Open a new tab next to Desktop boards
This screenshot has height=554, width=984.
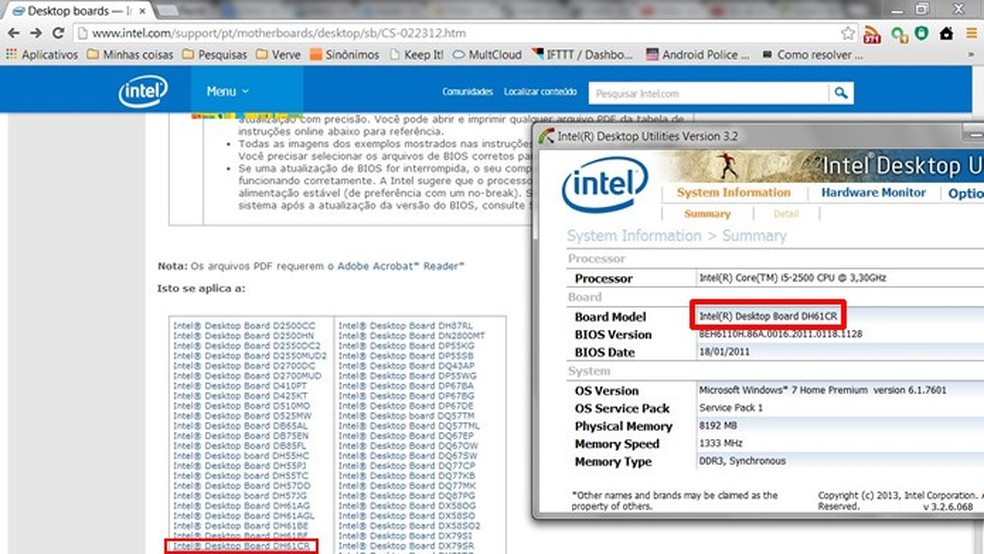[166, 11]
